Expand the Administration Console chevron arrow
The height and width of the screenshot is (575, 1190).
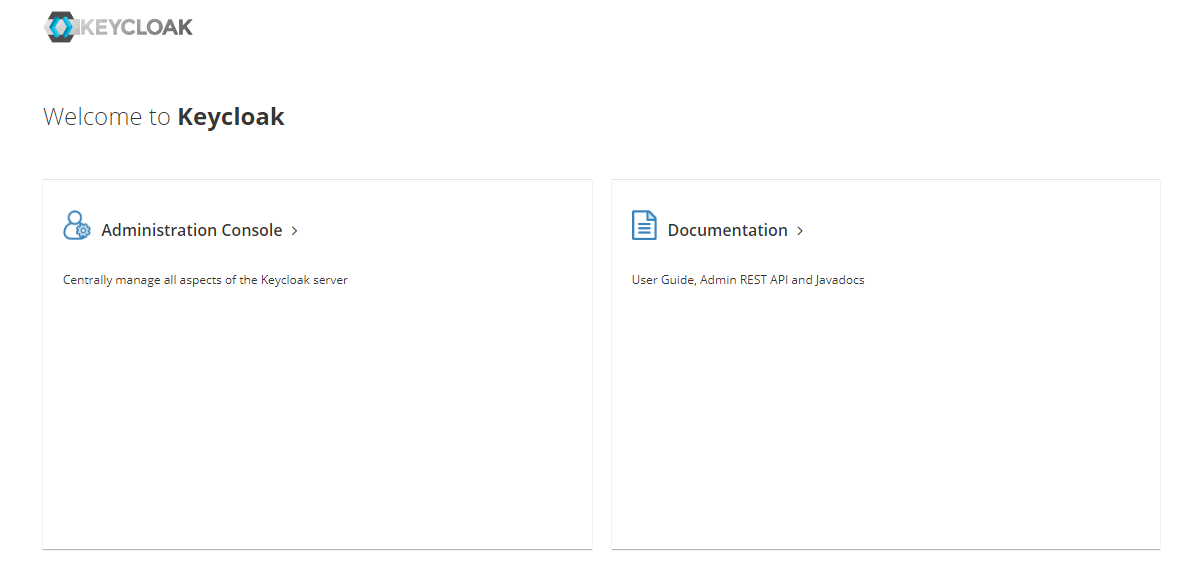(295, 231)
